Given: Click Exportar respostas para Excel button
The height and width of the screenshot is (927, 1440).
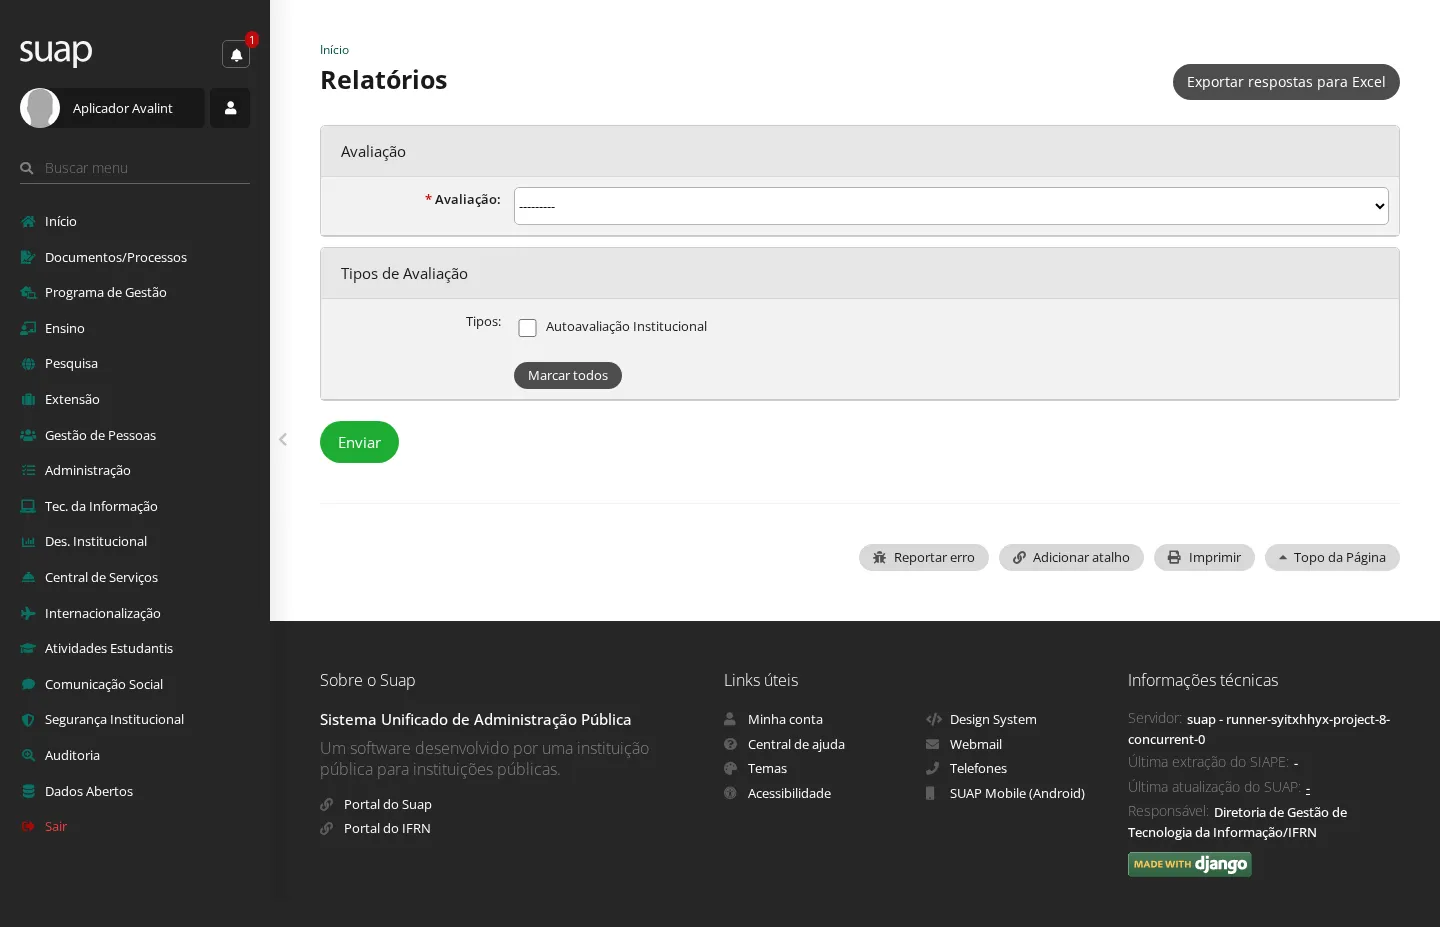Looking at the screenshot, I should click(1286, 82).
